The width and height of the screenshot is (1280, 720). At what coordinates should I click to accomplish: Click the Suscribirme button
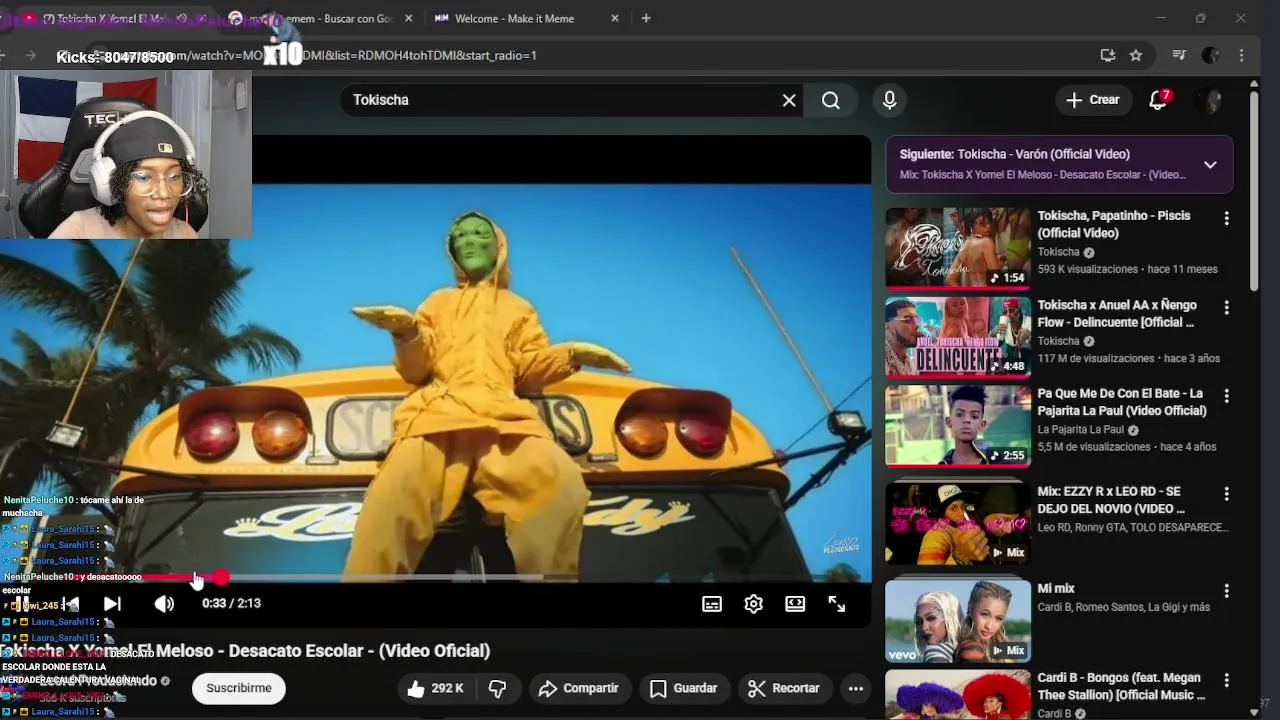pyautogui.click(x=239, y=688)
